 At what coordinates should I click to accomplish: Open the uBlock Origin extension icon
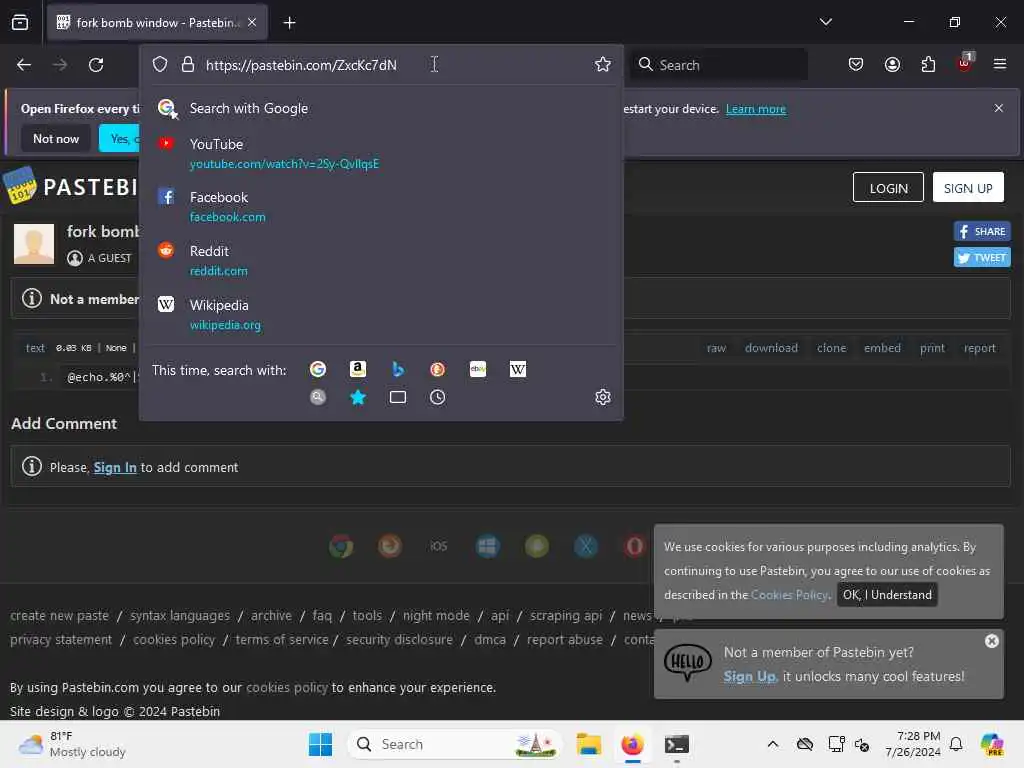965,63
